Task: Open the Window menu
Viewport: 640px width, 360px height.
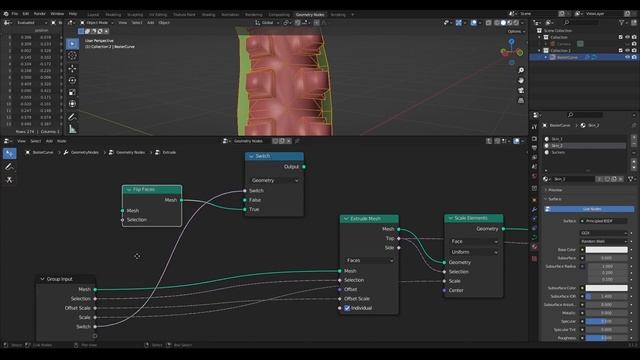Action: pyautogui.click(x=57, y=14)
